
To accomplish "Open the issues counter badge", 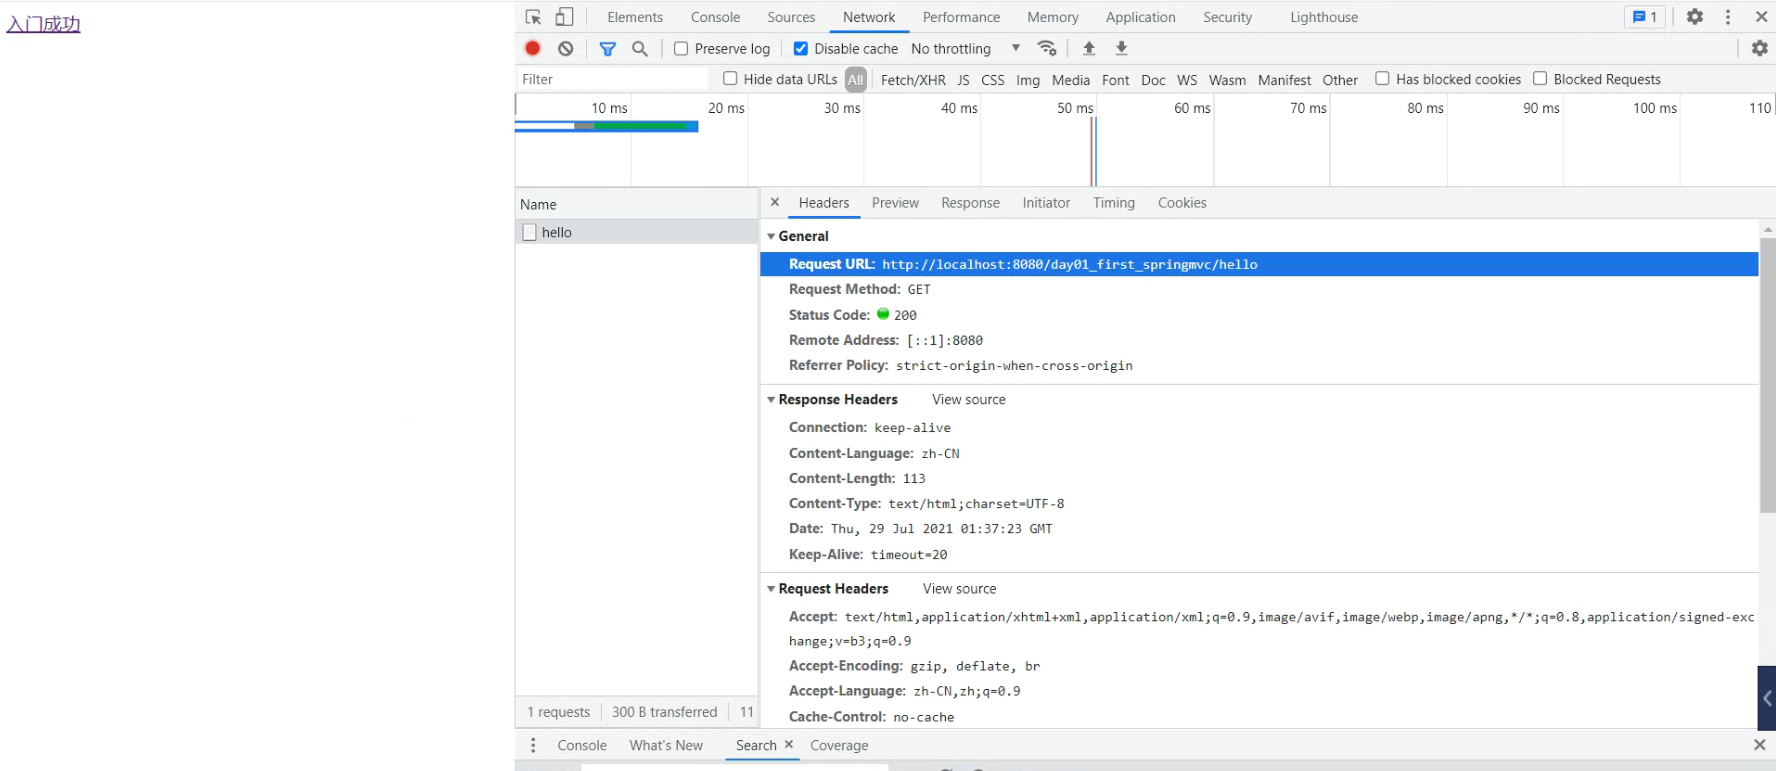I will coord(1645,17).
